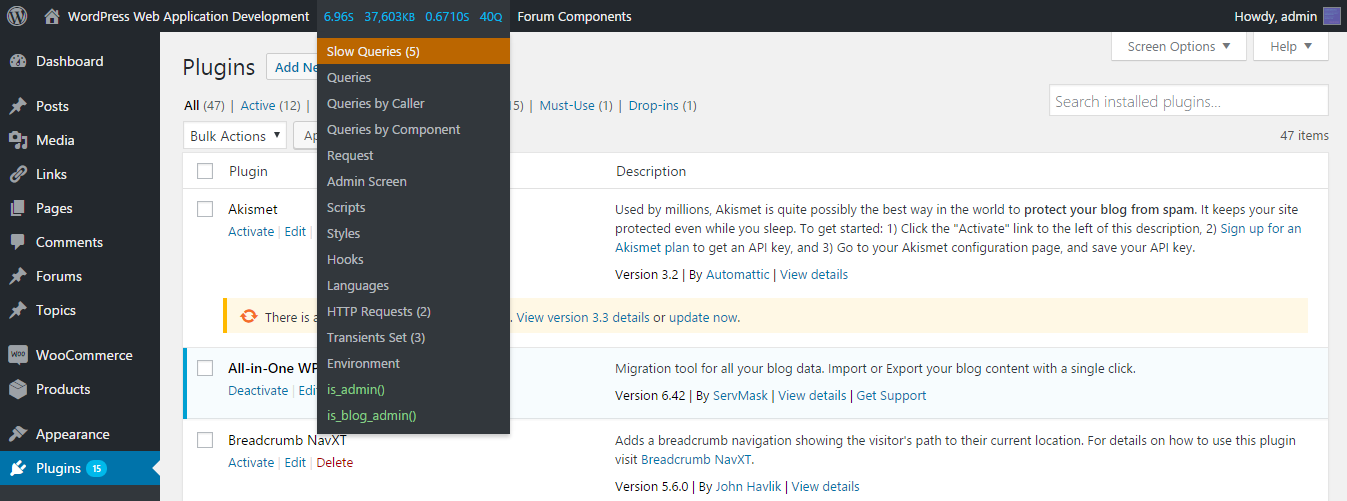
Task: Expand the Screen Options panel
Action: 1179,46
